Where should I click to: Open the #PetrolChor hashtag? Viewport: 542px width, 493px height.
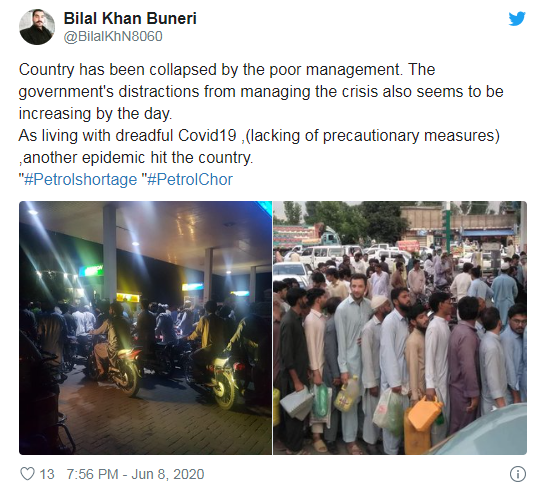pyautogui.click(x=190, y=179)
